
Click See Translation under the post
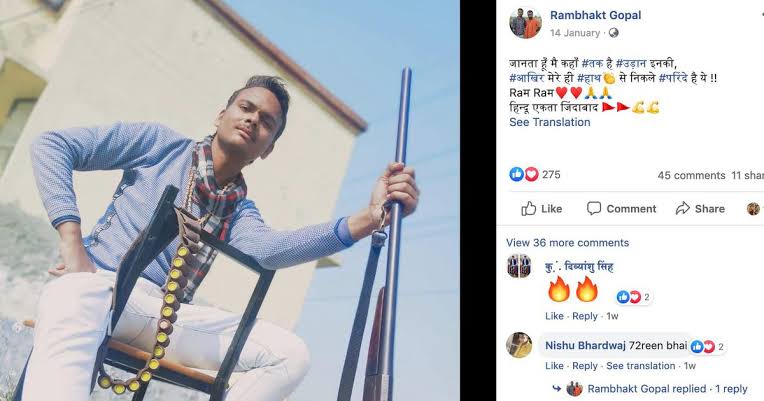coord(550,122)
